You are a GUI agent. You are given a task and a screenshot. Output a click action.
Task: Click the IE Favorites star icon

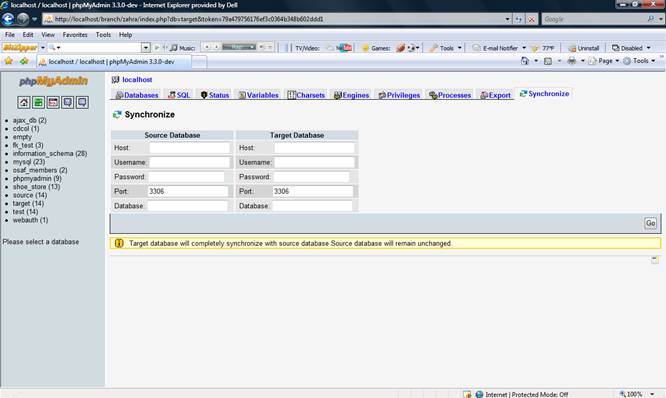(x=8, y=61)
